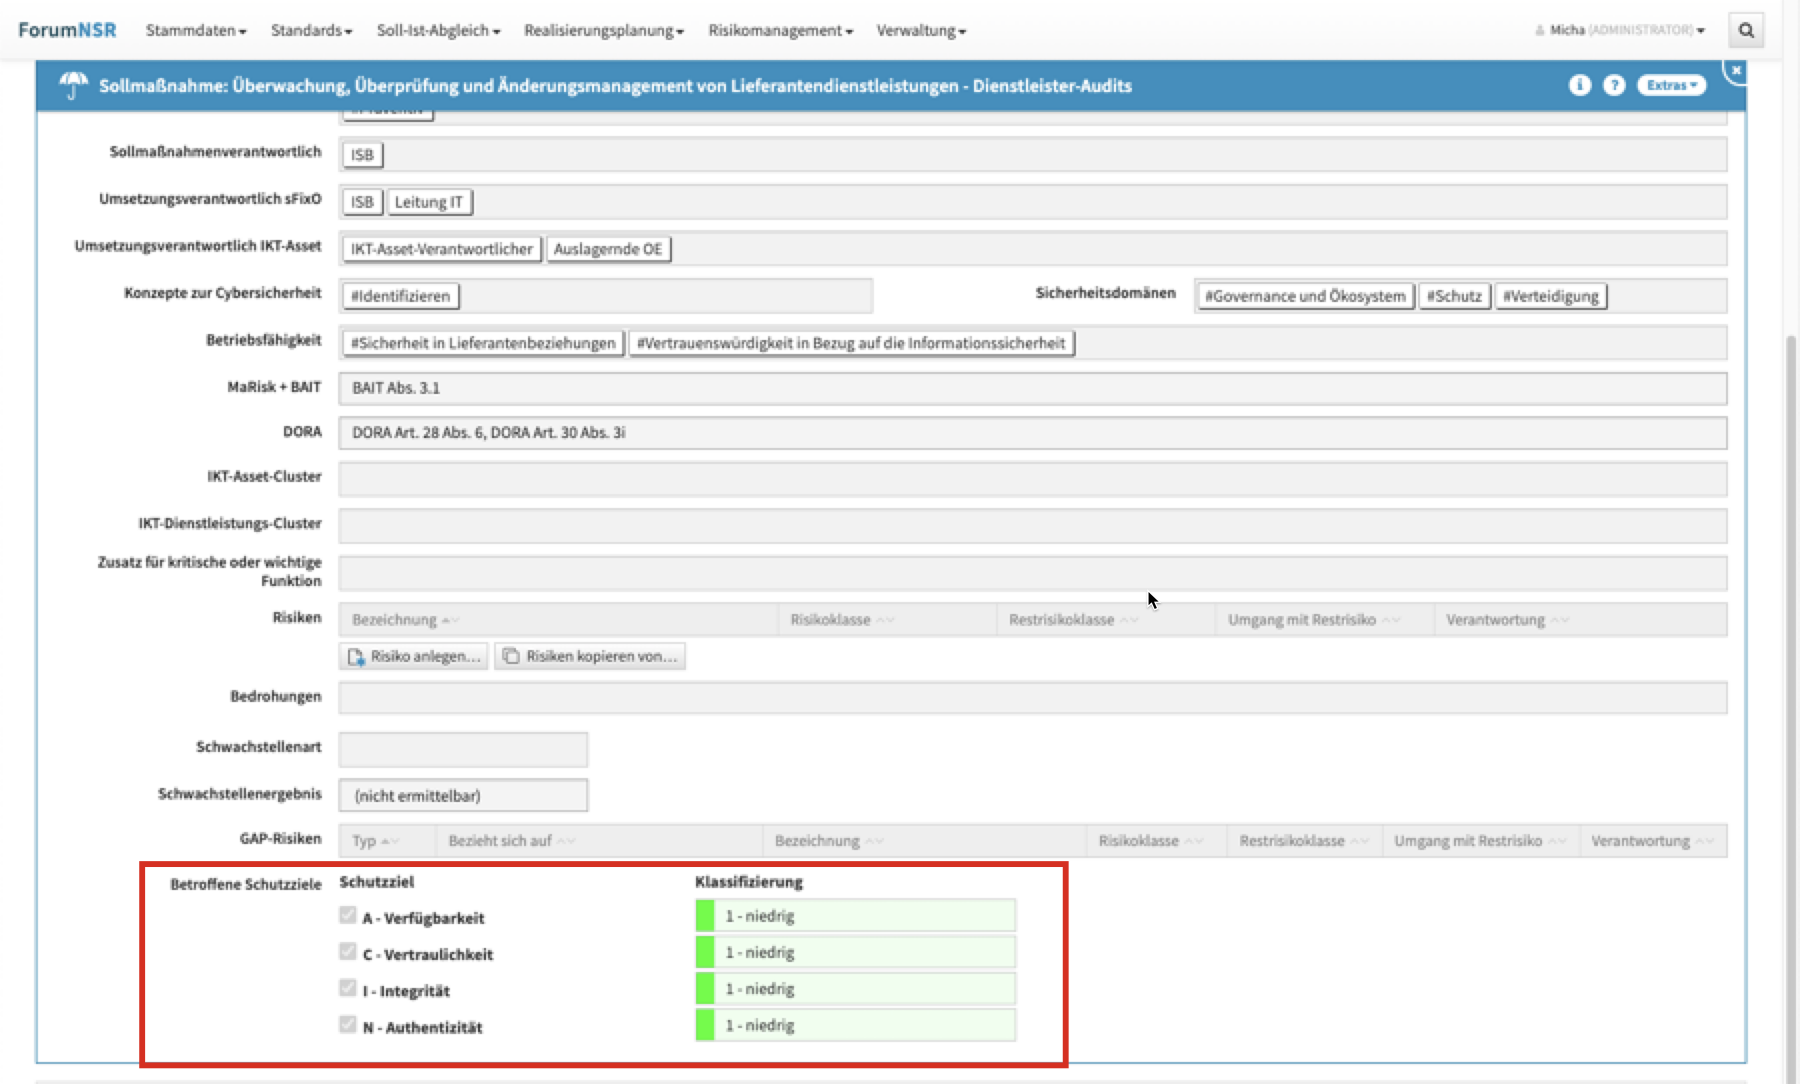
Task: Click the DORA input field
Action: pos(1031,433)
